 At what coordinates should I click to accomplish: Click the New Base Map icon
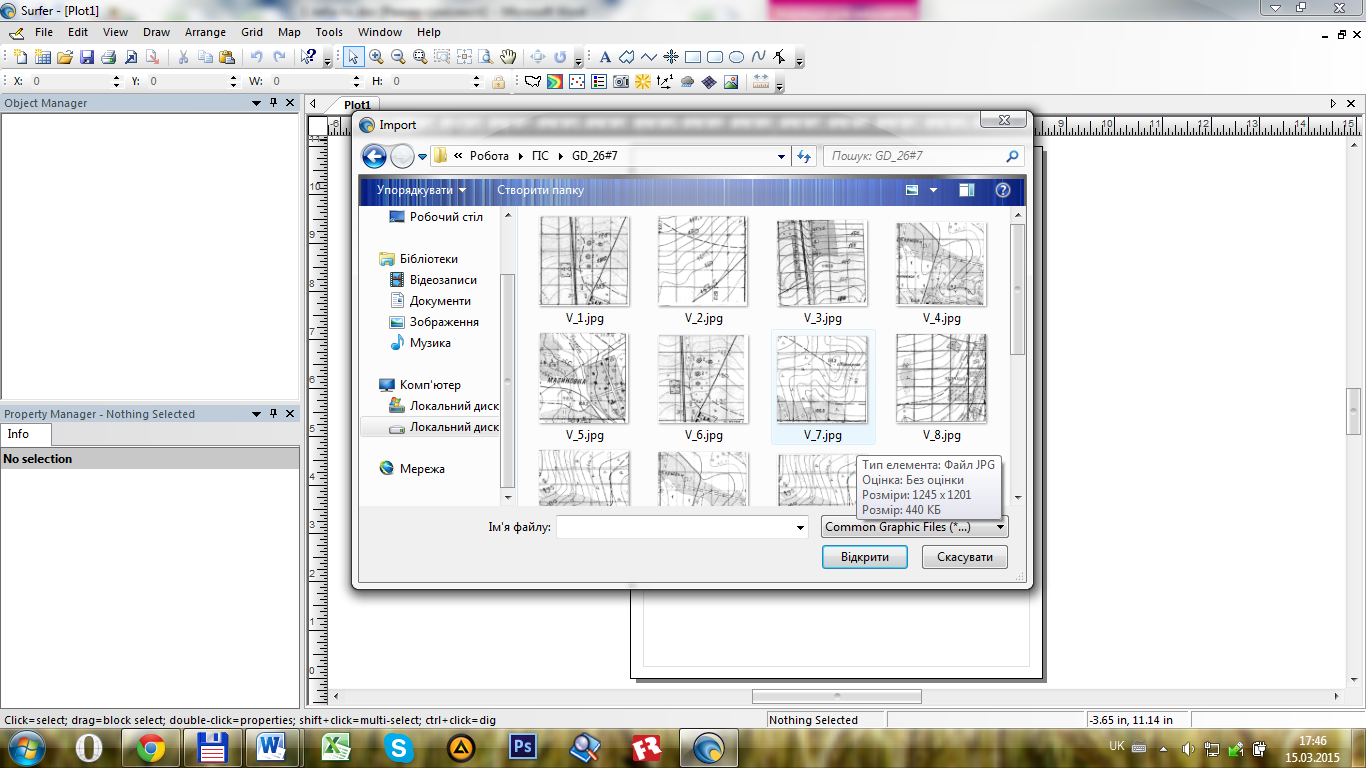pos(533,82)
